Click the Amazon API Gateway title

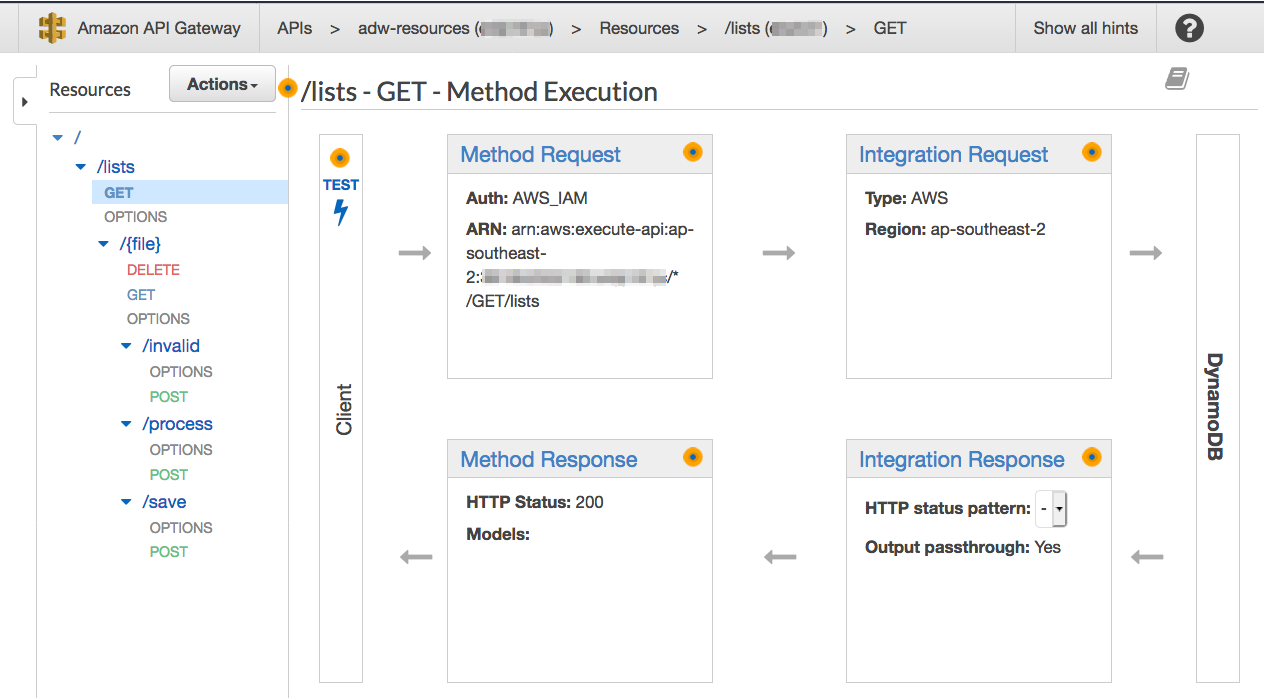159,28
